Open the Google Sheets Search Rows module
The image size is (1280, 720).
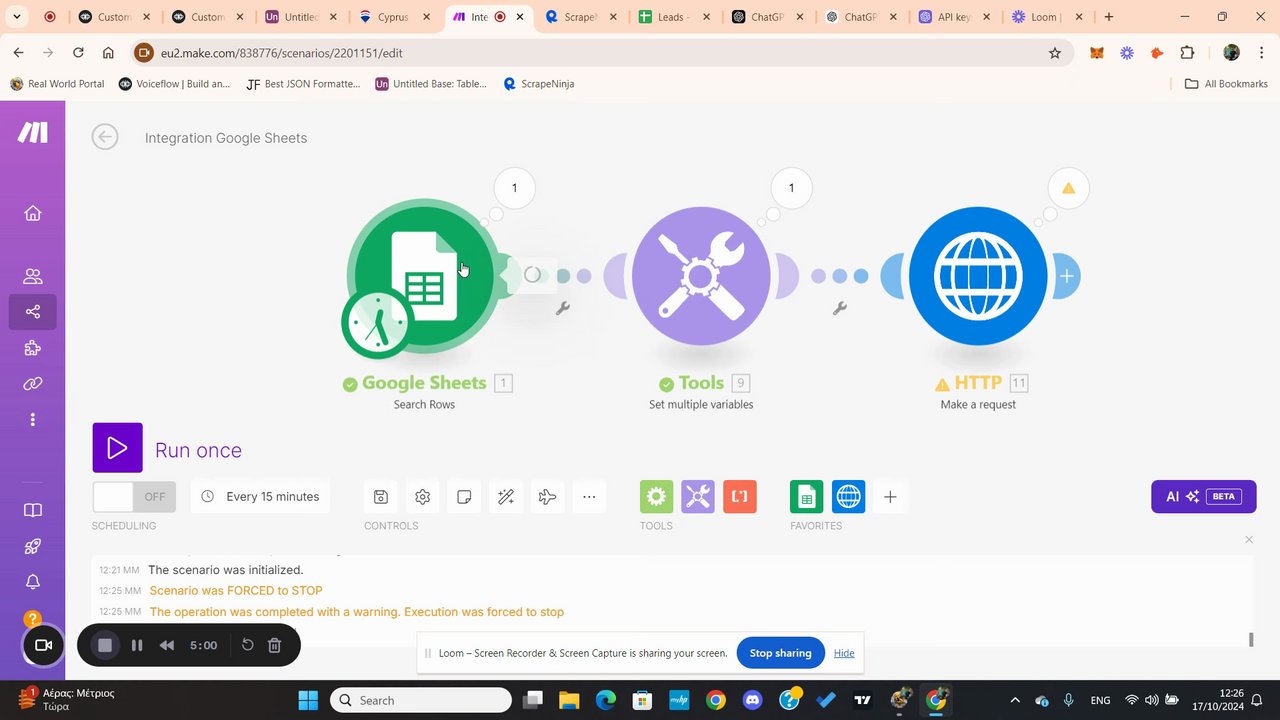[424, 276]
